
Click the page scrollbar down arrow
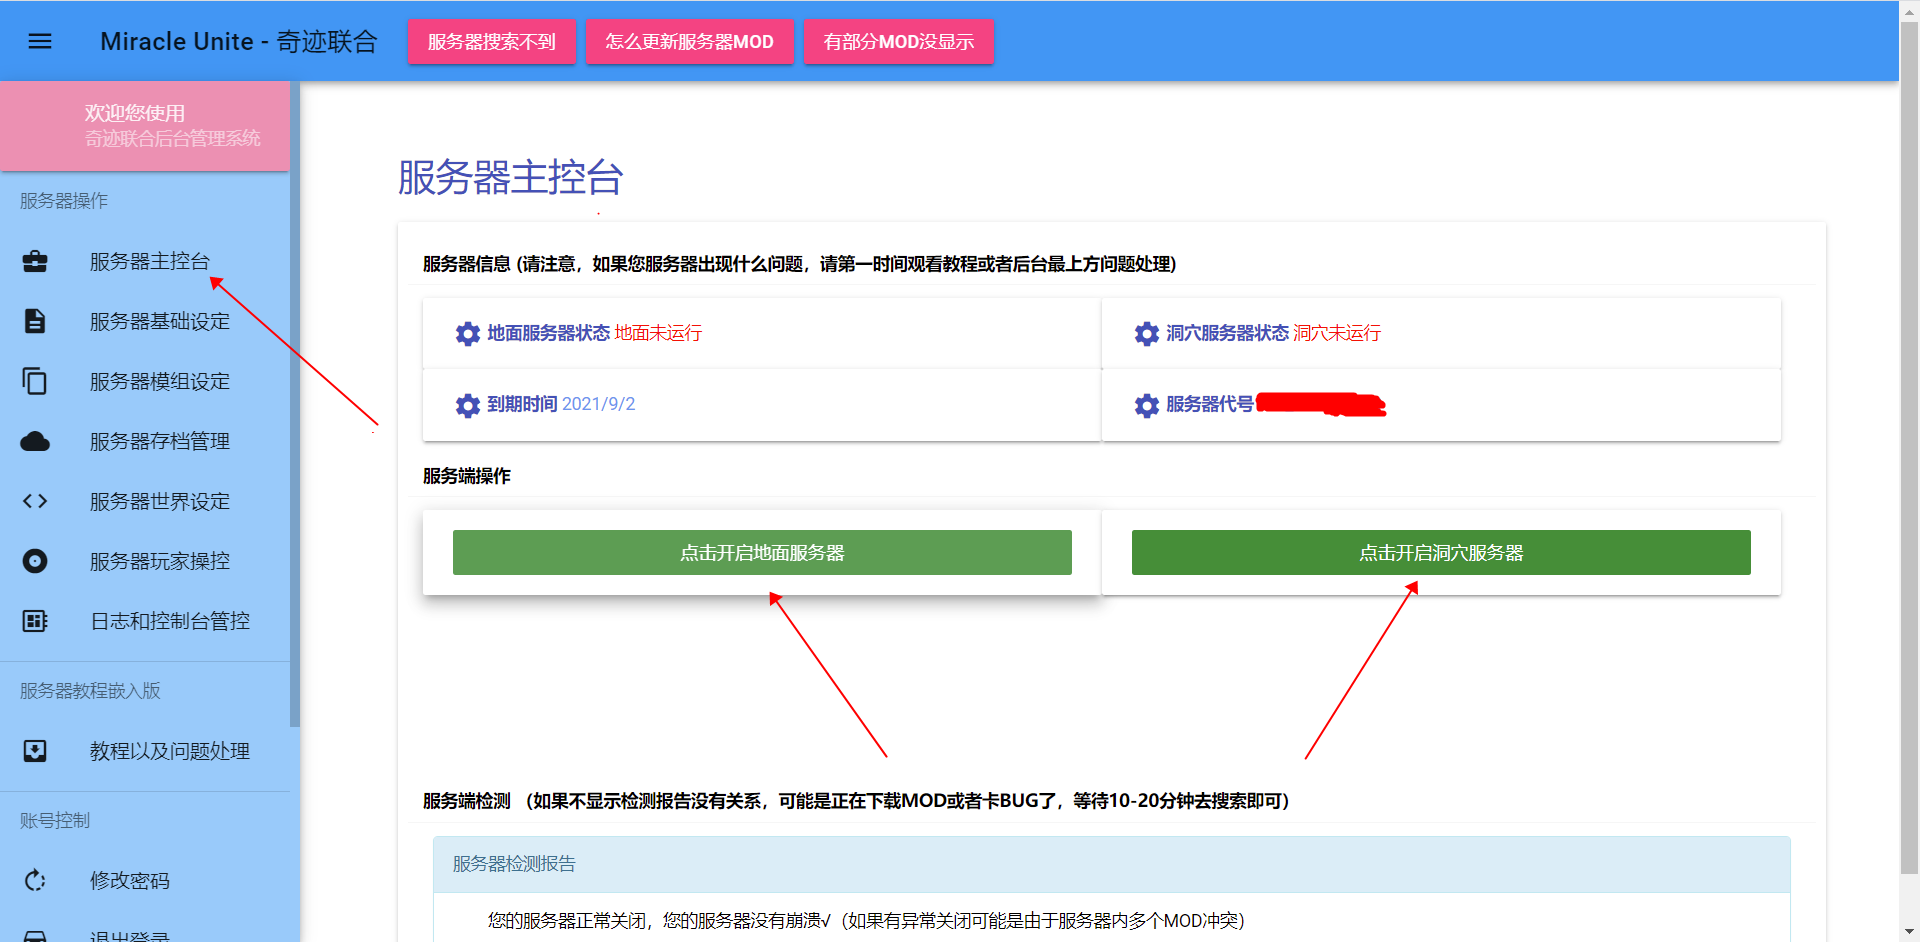click(1909, 932)
